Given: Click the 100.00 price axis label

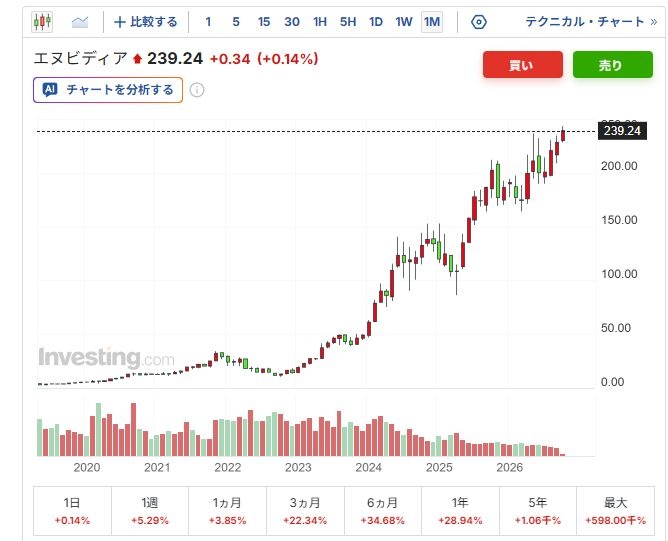Looking at the screenshot, I should point(619,274).
